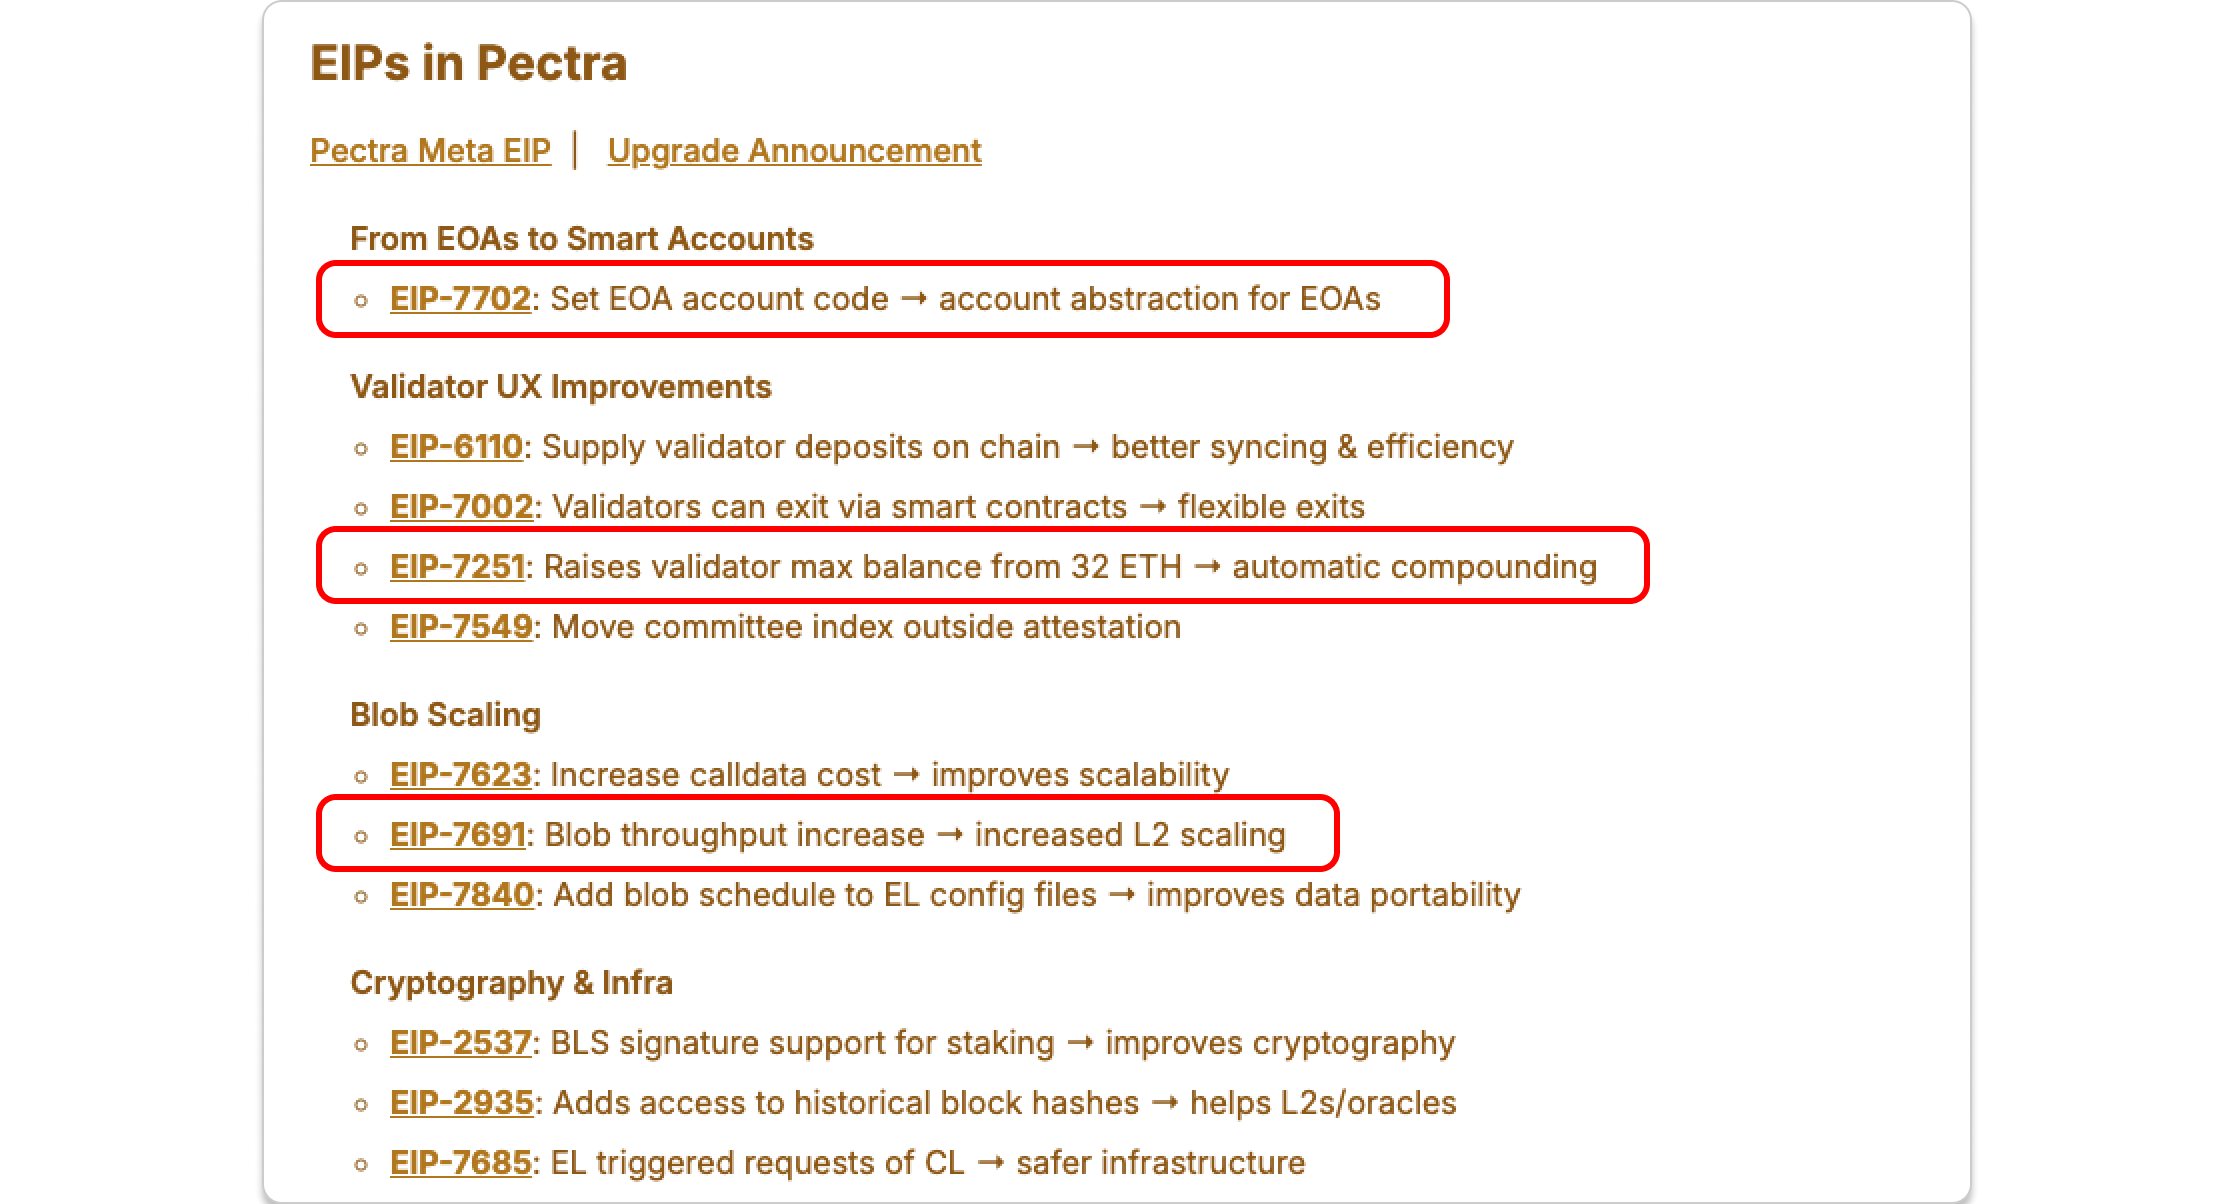Click the "EIPs in Pectra" heading
Viewport: 2236px width, 1204px height.
[468, 63]
